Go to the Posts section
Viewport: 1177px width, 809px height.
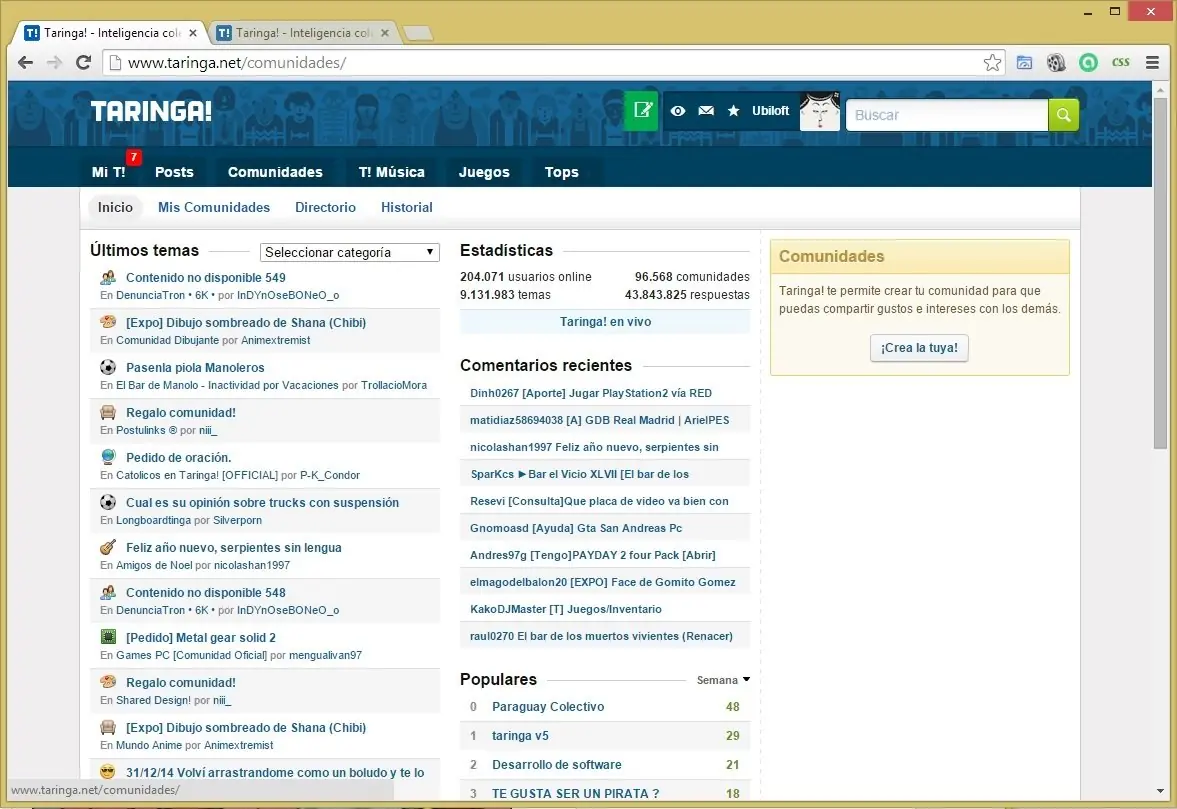point(174,172)
